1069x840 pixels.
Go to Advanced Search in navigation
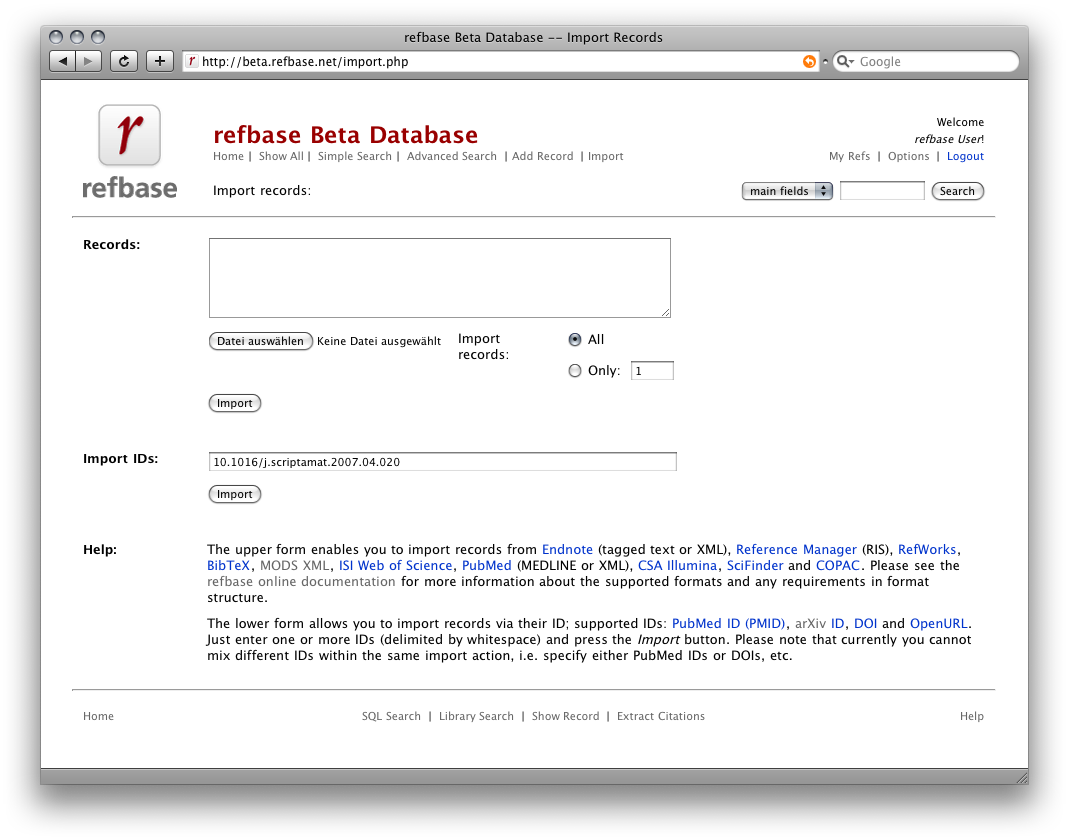pyautogui.click(x=451, y=156)
